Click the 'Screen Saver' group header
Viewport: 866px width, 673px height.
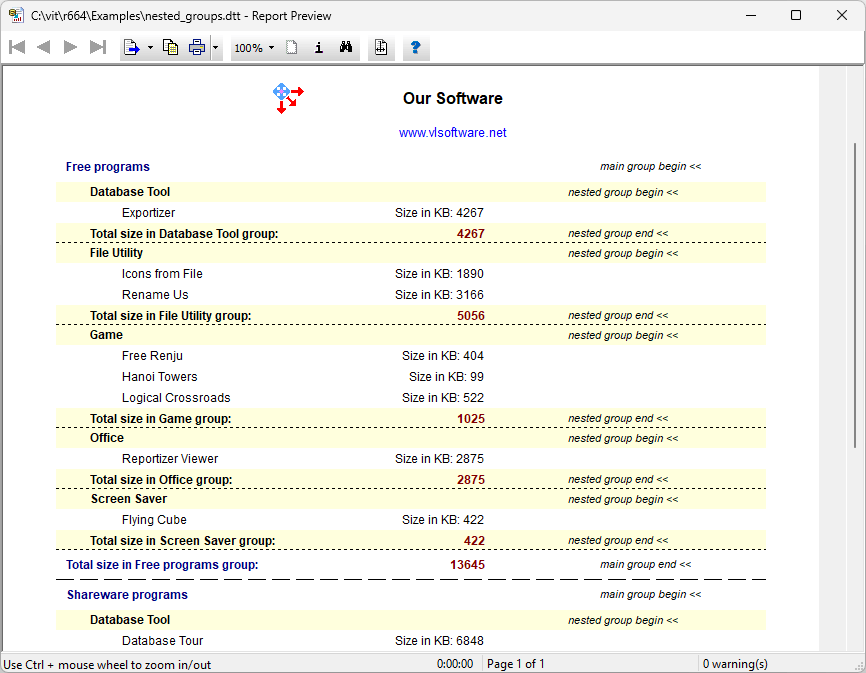click(x=129, y=499)
